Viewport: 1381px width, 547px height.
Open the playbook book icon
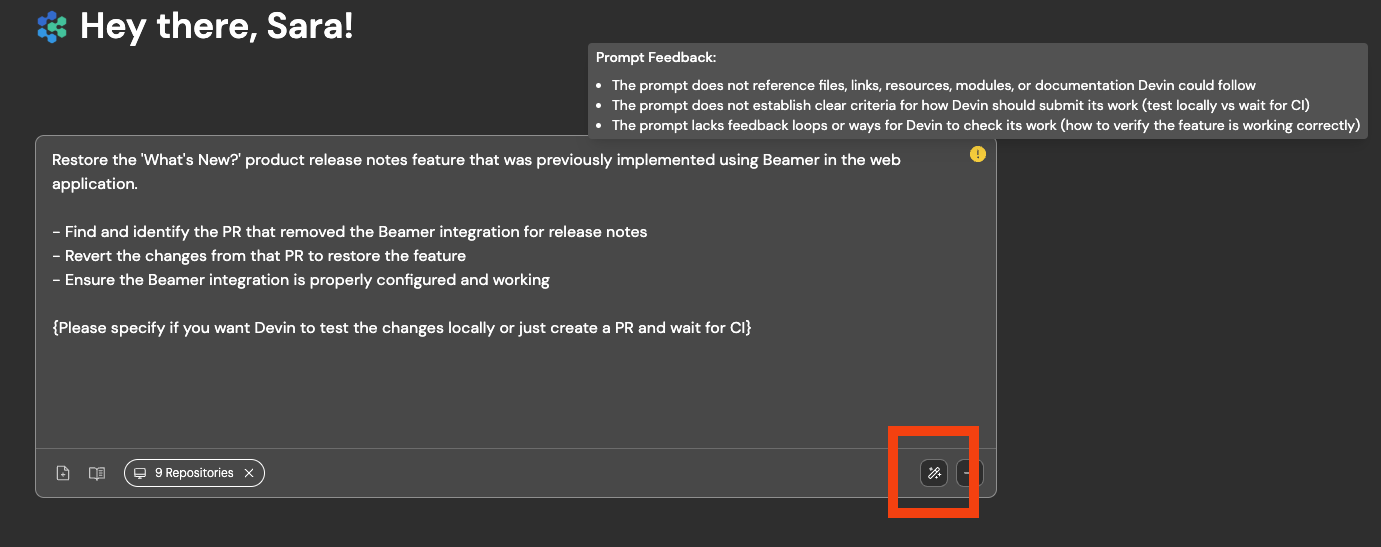[x=97, y=473]
